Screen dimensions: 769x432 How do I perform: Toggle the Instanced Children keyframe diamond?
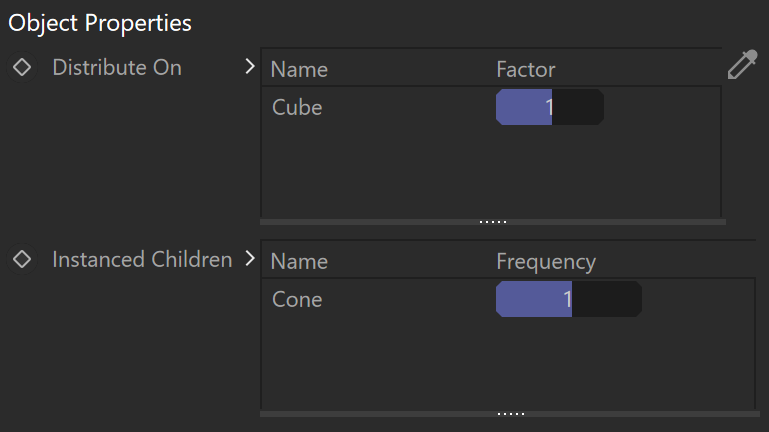(22, 259)
